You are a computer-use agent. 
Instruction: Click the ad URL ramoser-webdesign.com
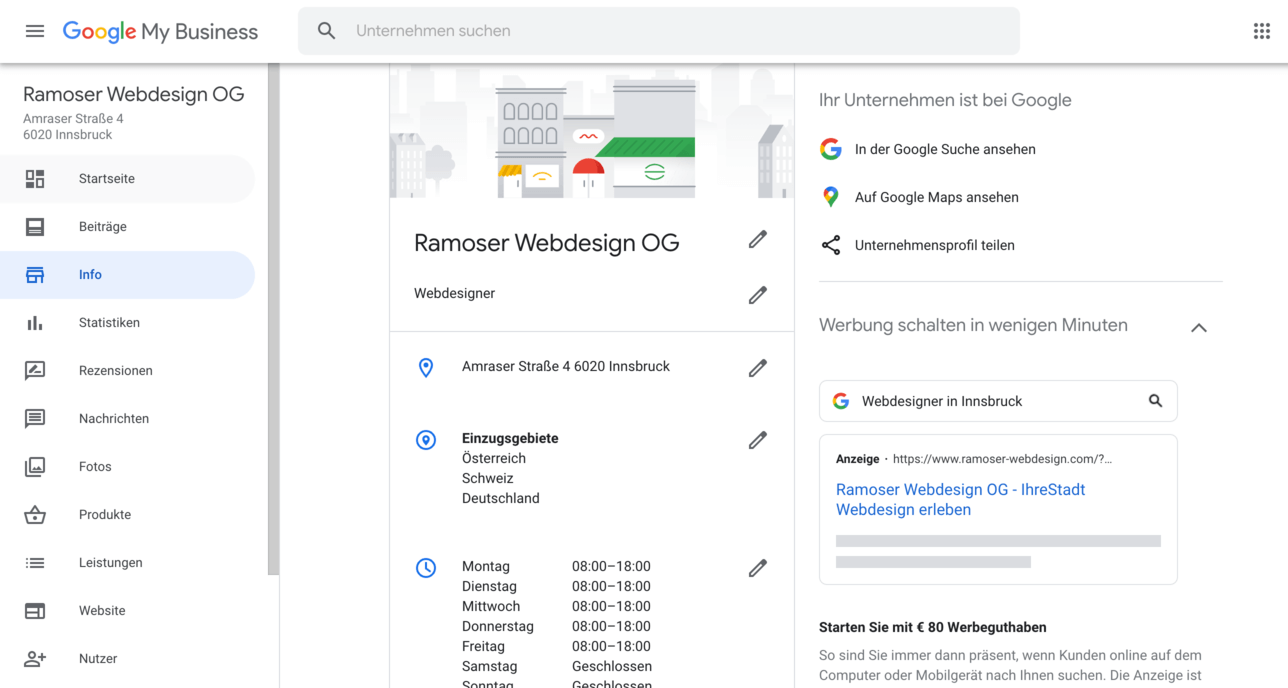tap(1002, 459)
